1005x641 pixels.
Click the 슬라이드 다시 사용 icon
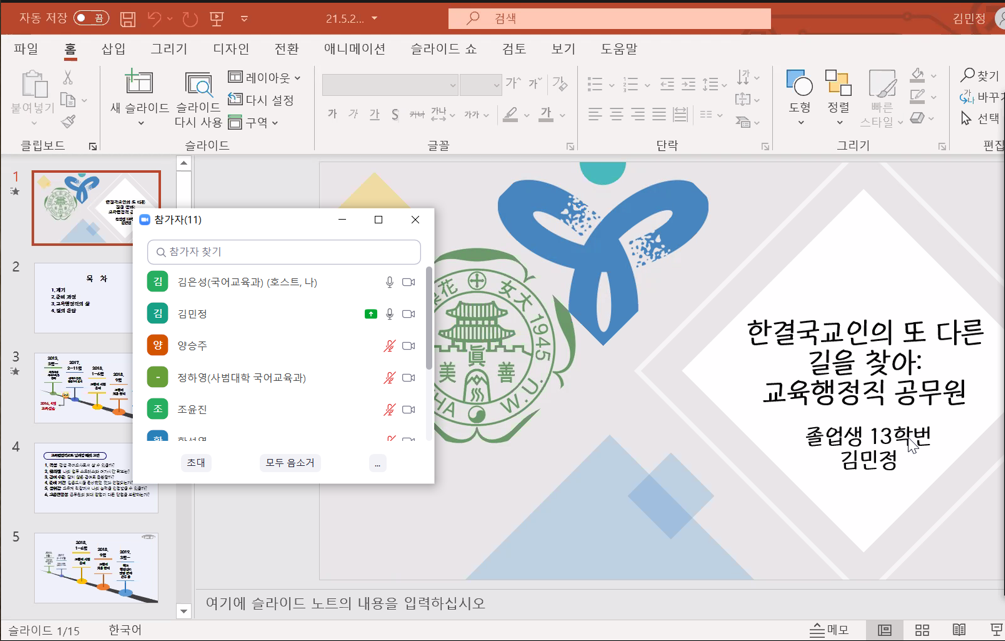click(x=198, y=84)
